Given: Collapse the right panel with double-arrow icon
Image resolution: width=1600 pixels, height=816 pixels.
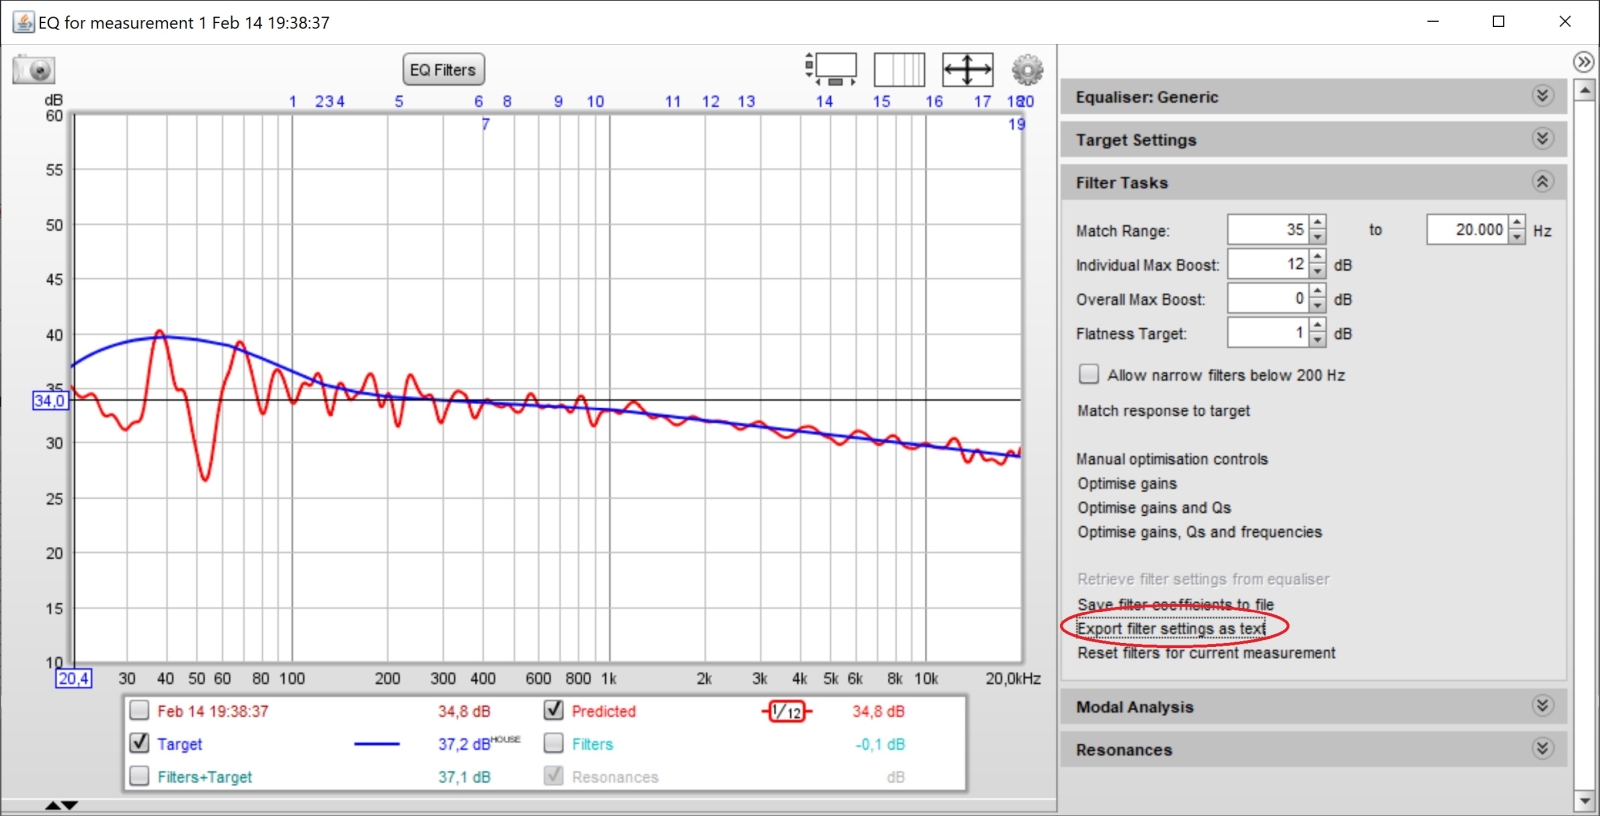Looking at the screenshot, I should point(1583,62).
